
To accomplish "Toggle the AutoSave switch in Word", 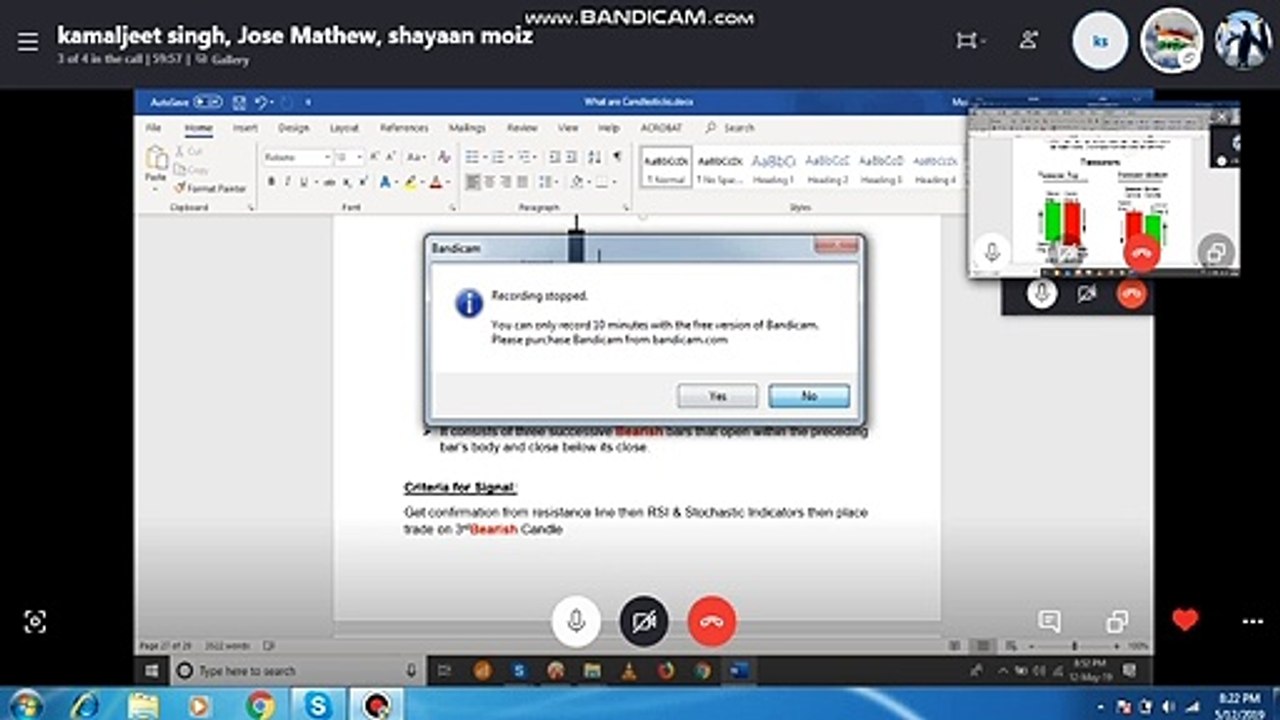I will [208, 102].
